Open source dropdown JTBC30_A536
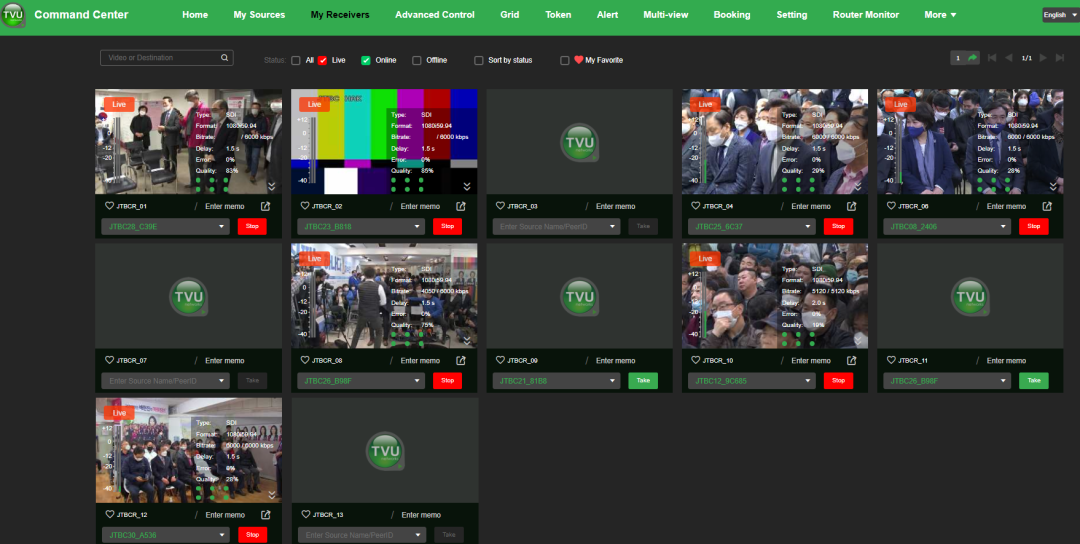This screenshot has height=544, width=1080. coord(165,535)
